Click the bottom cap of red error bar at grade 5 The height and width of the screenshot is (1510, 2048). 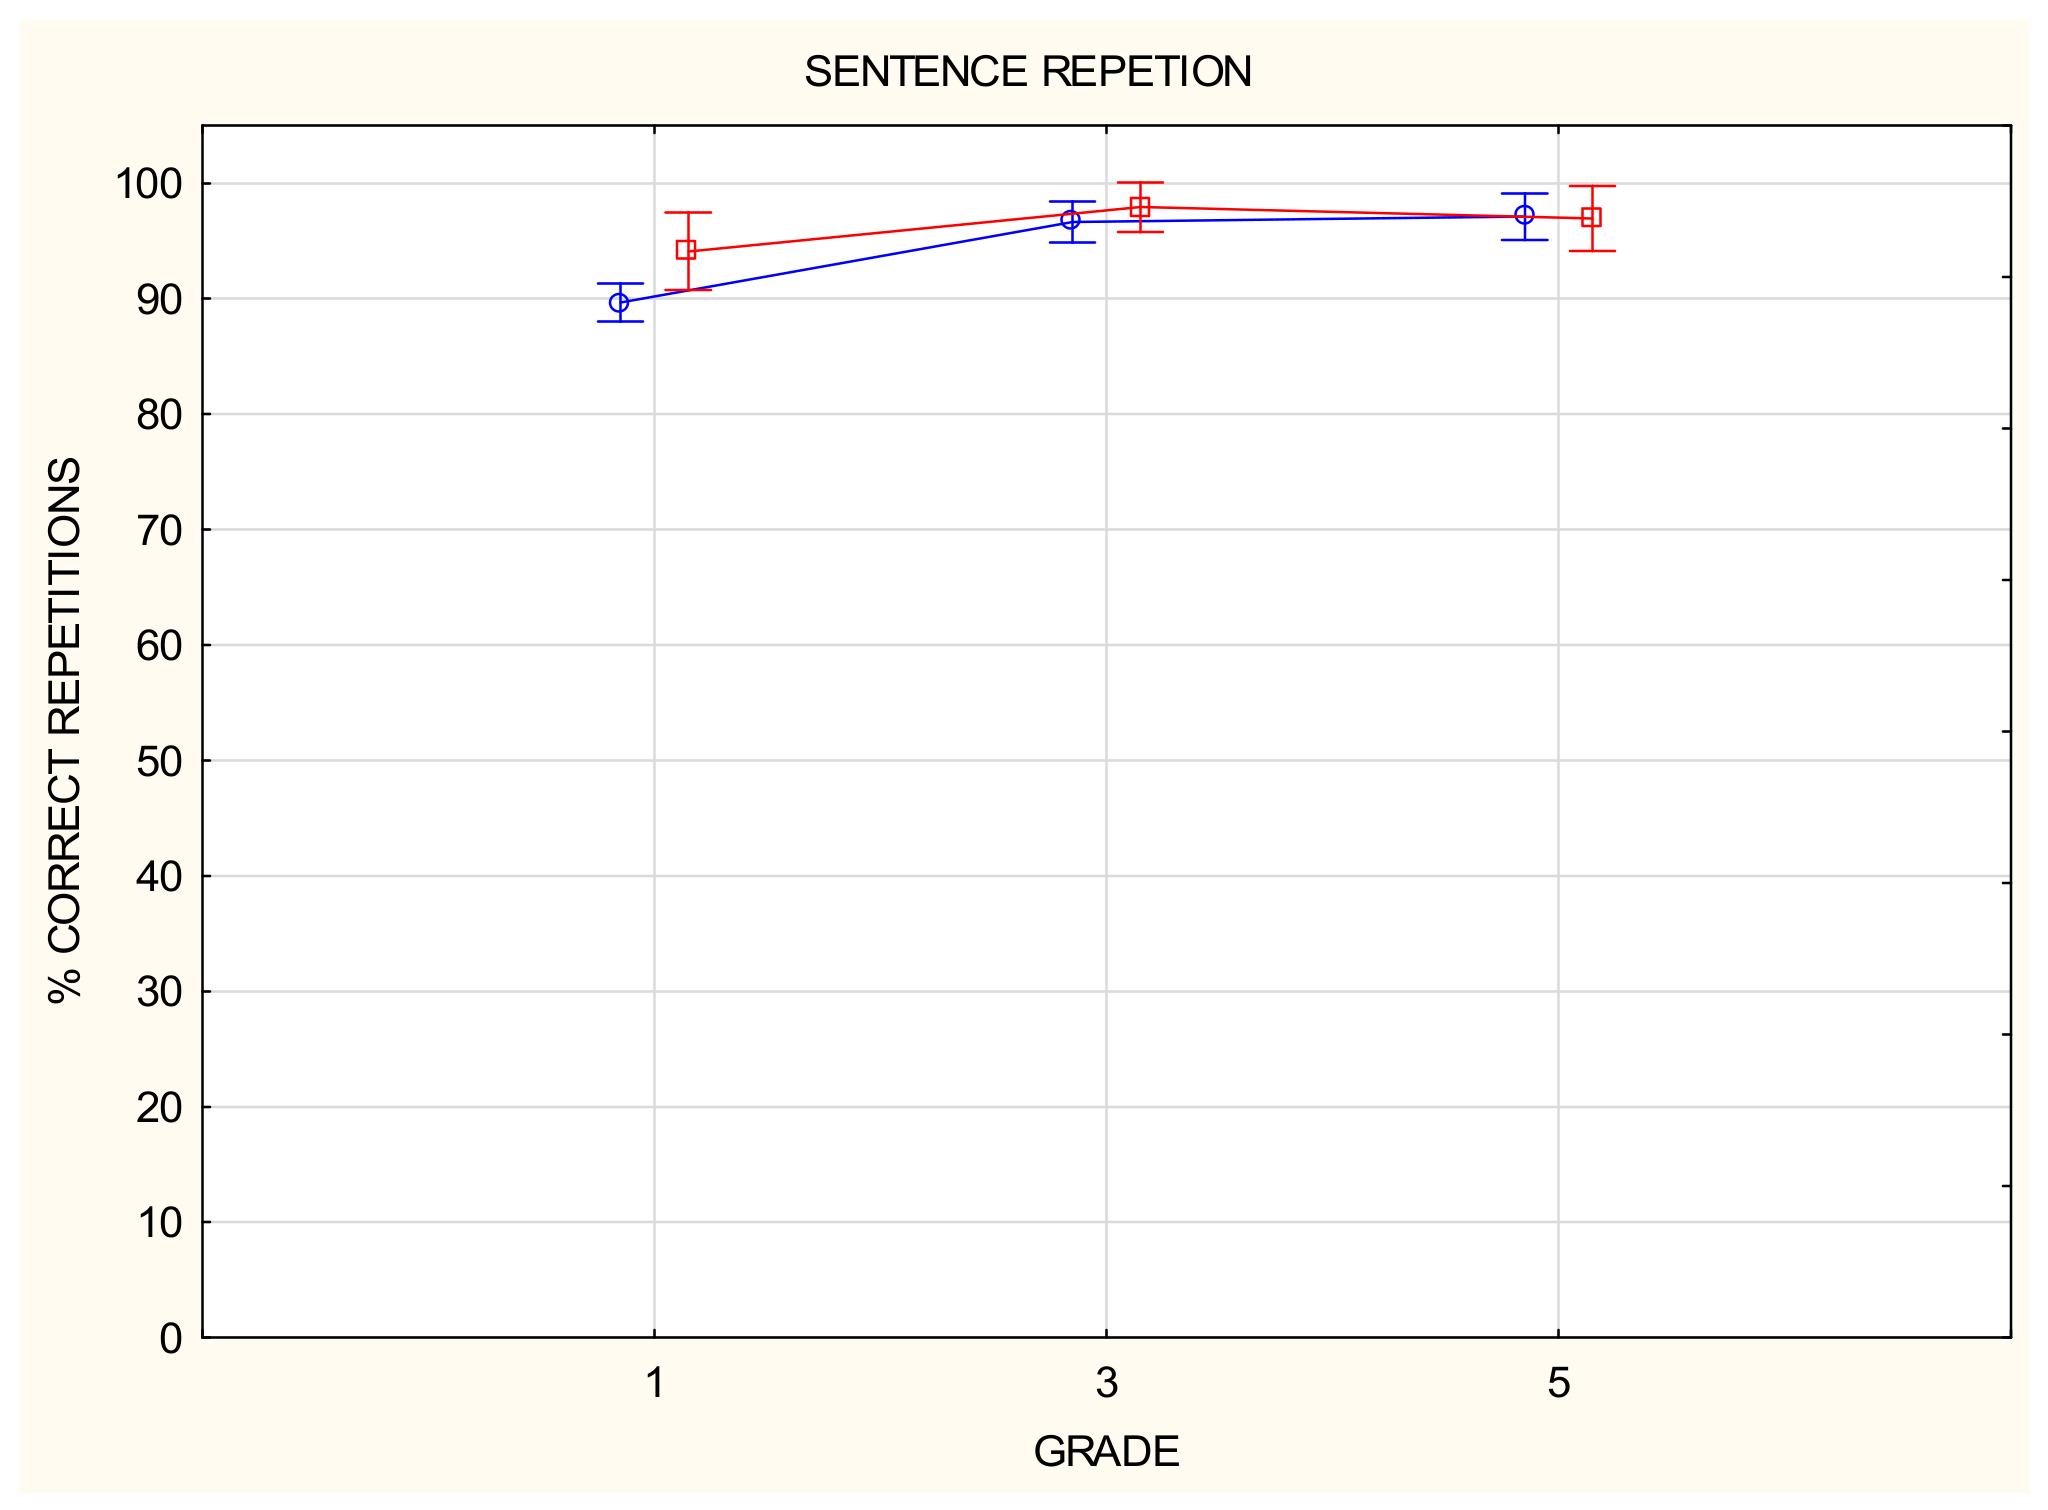coord(1592,251)
